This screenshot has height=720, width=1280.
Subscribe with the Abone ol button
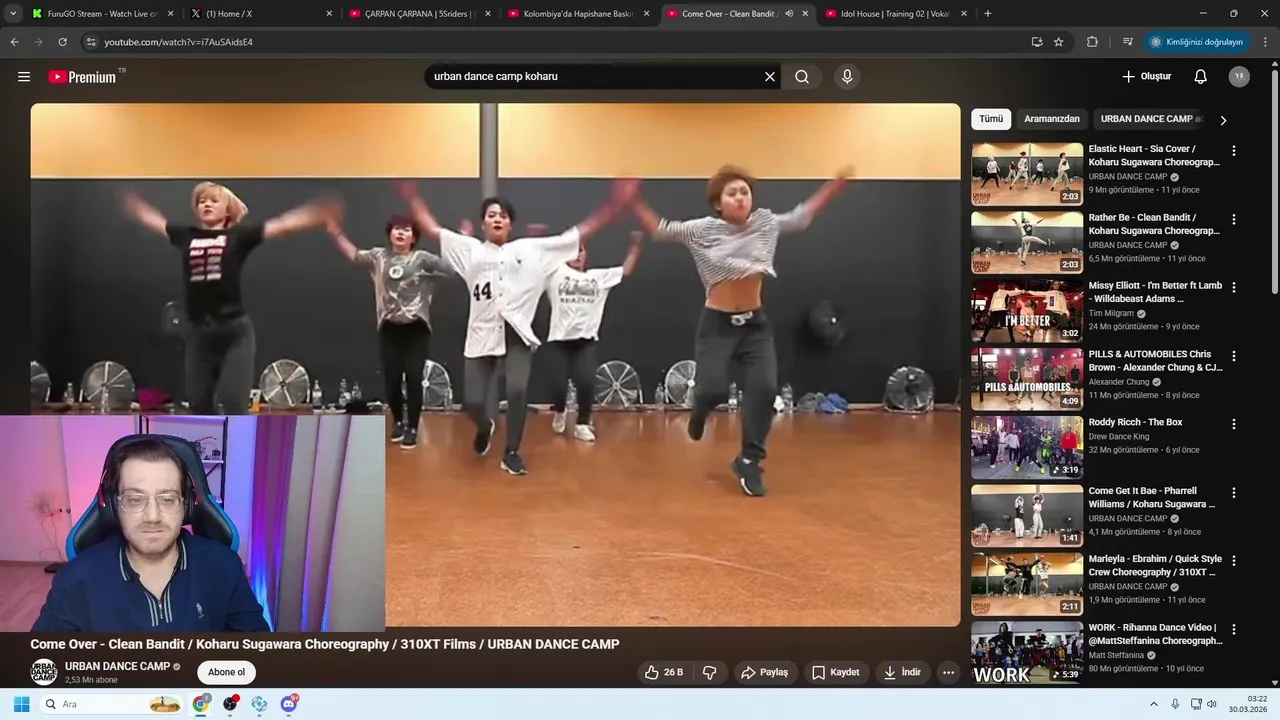(x=226, y=673)
